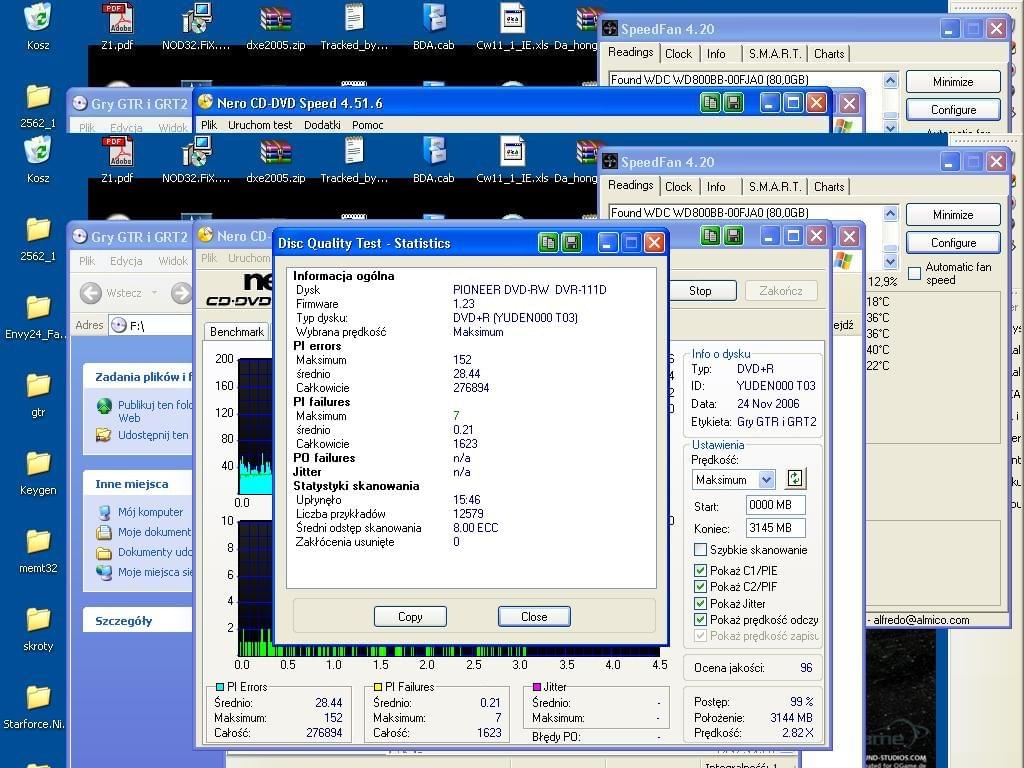The height and width of the screenshot is (768, 1024).
Task: Click Copy in the Statistics dialog
Action: 410,616
